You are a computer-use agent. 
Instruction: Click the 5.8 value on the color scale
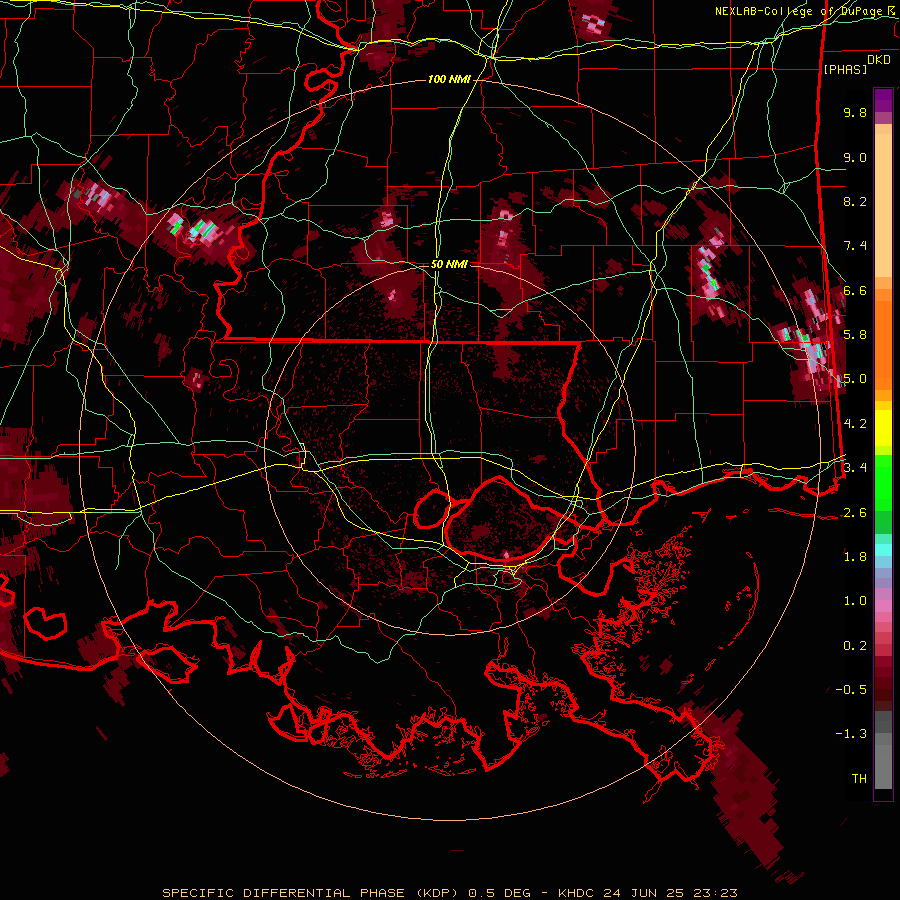click(x=855, y=335)
